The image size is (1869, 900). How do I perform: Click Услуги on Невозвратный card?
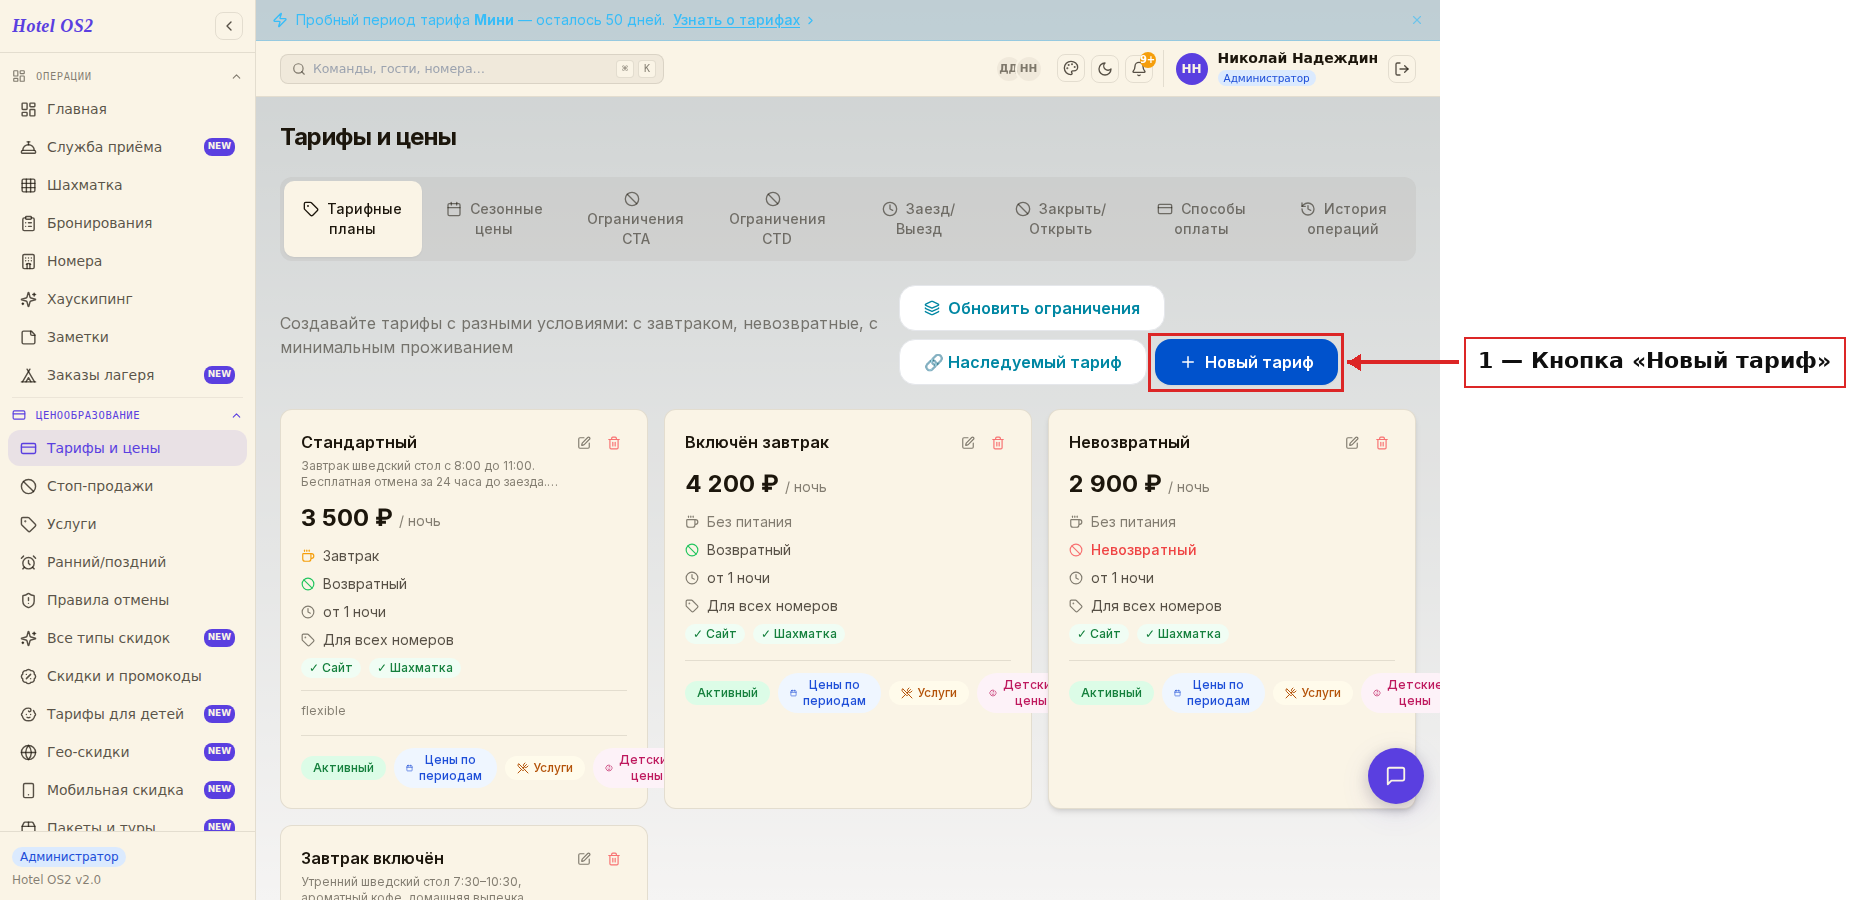[1313, 693]
